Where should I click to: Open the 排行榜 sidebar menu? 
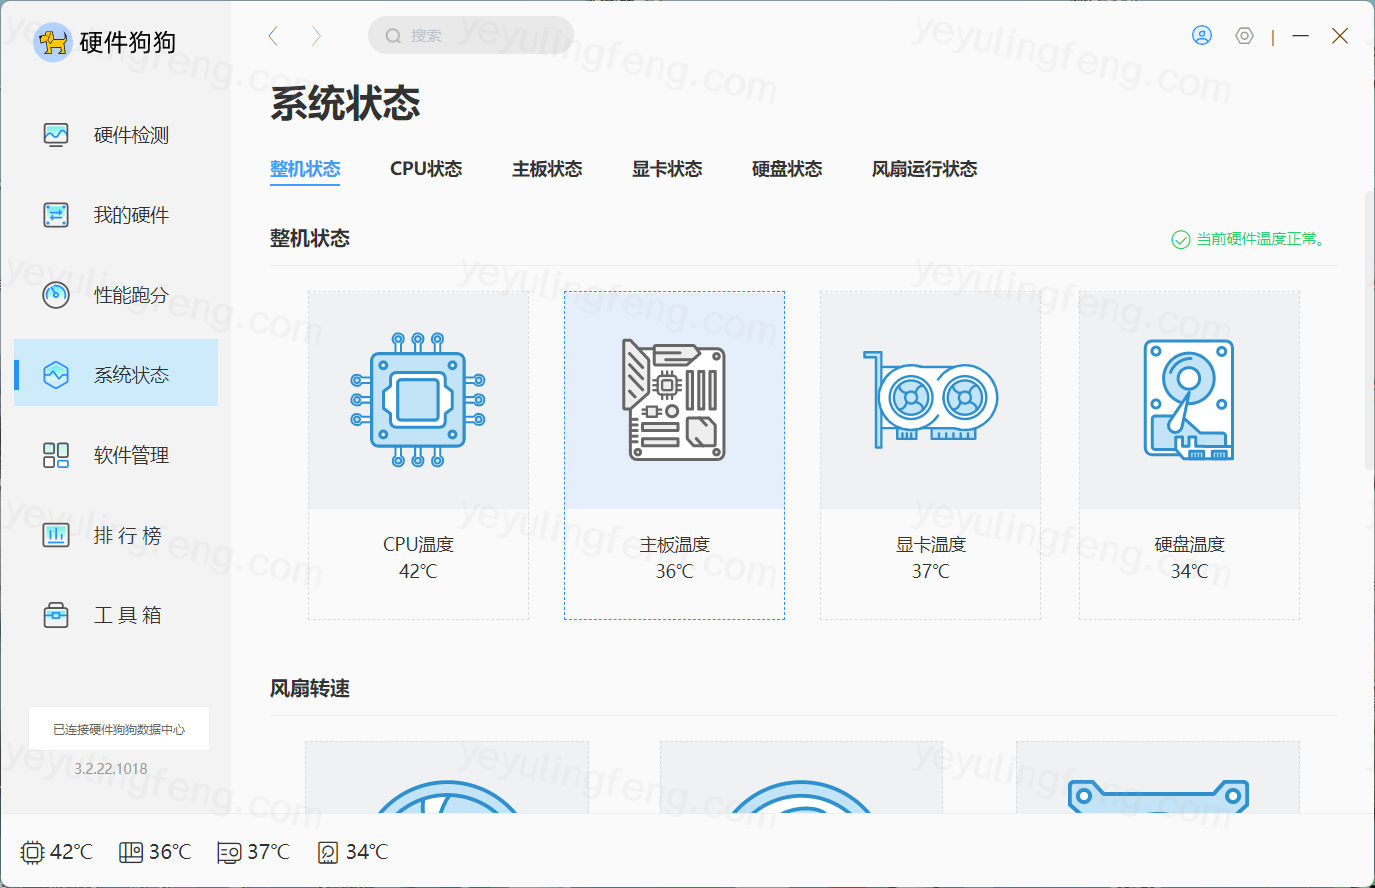116,535
